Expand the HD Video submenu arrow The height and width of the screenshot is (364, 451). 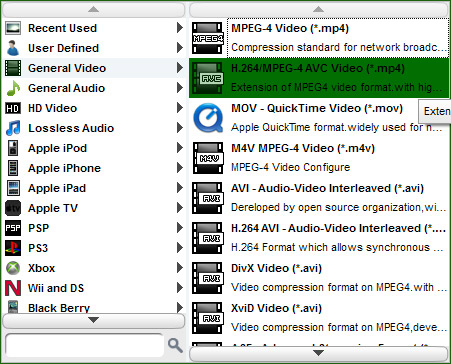(x=180, y=108)
